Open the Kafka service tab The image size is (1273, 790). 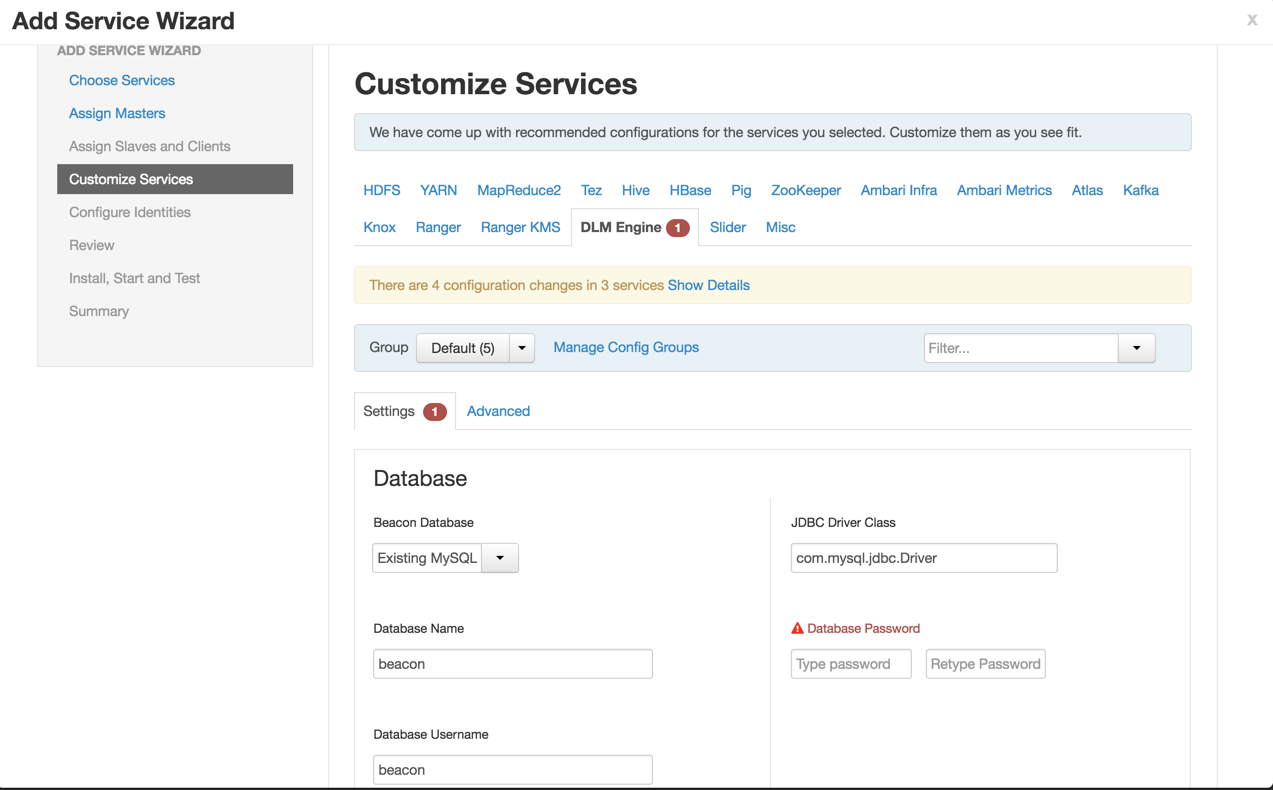tap(1140, 190)
